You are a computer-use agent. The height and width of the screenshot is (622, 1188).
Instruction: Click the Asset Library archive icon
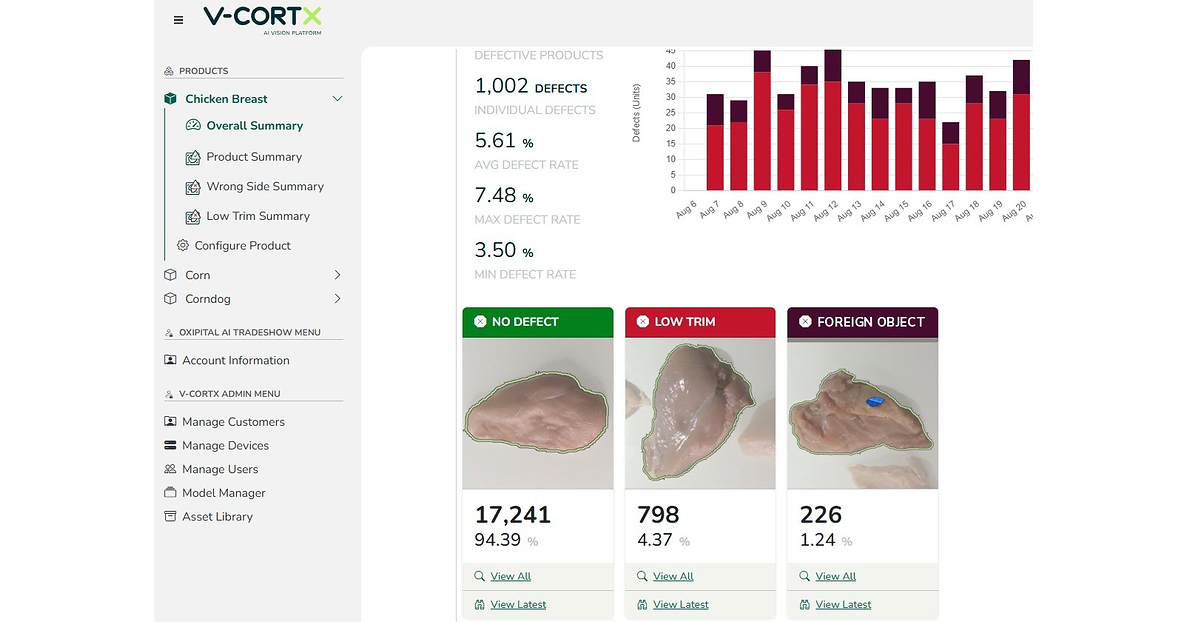pyautogui.click(x=170, y=517)
